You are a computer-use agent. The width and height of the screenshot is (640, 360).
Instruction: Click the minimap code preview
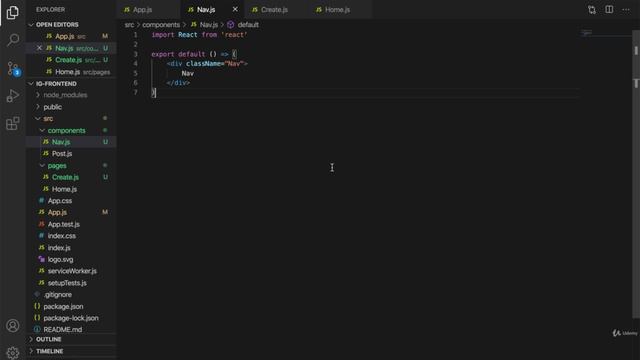[x=587, y=32]
